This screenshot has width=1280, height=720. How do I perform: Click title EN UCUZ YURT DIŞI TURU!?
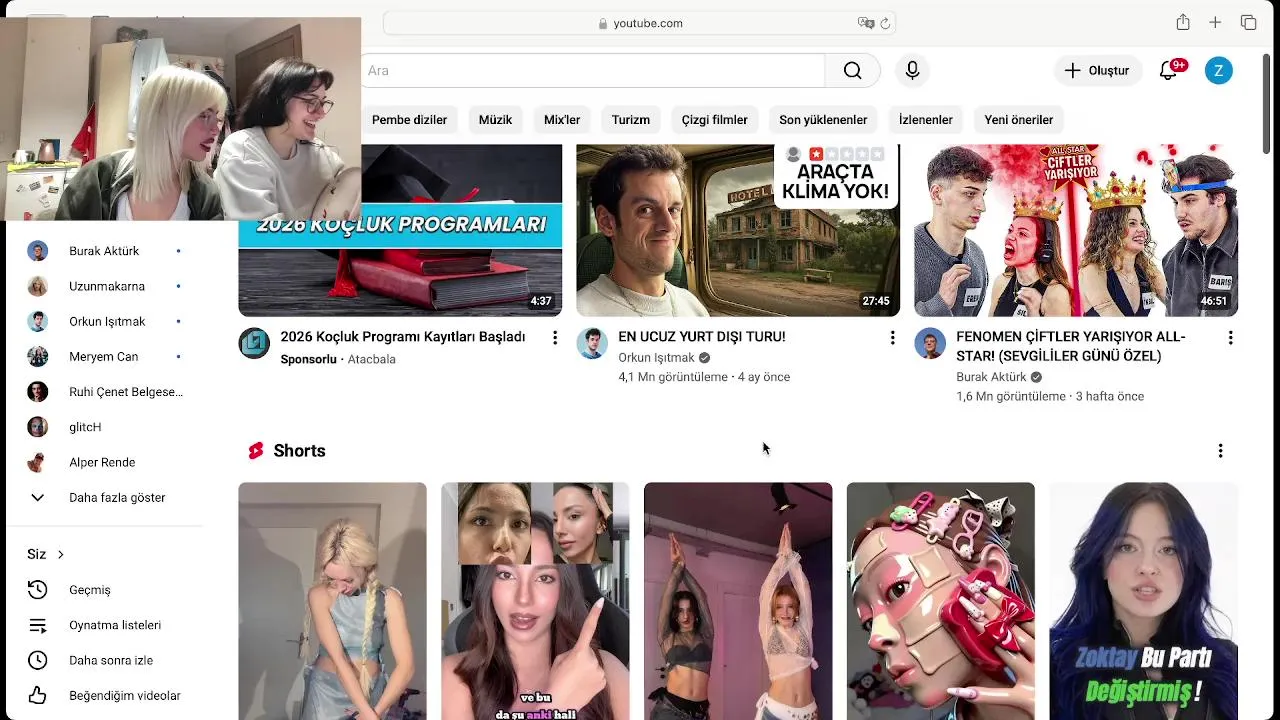pyautogui.click(x=702, y=337)
